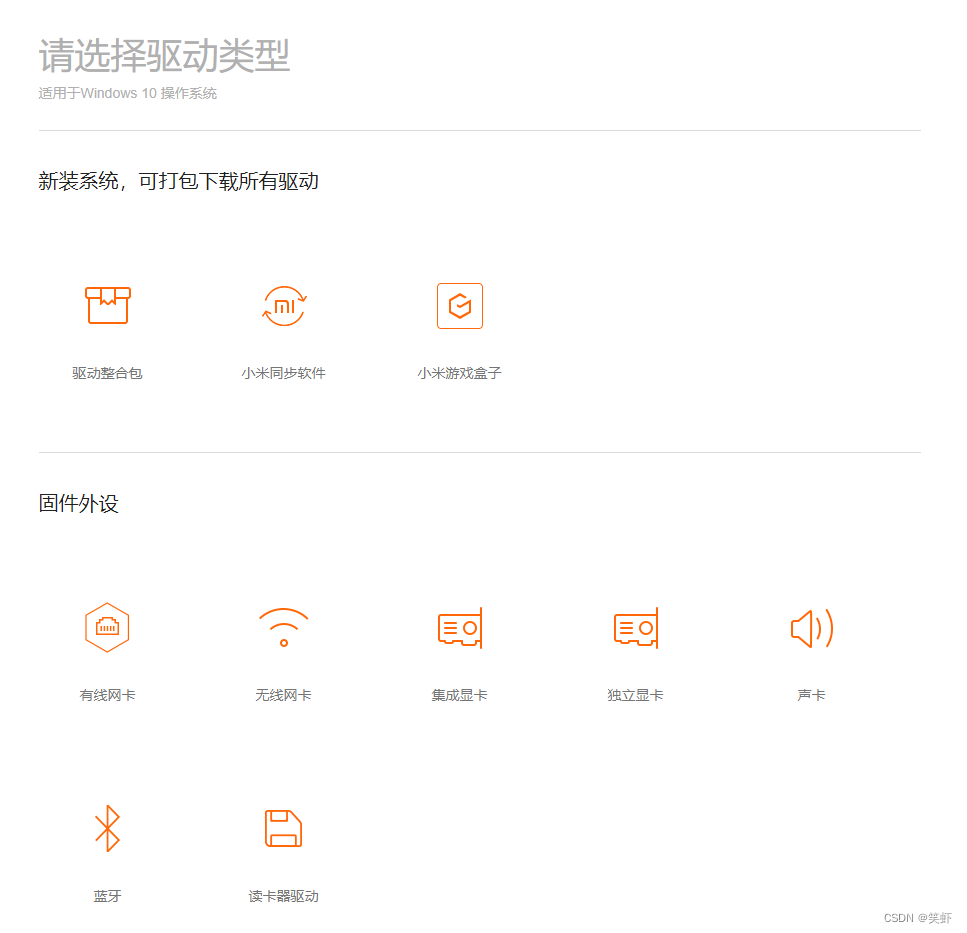Click the 小米同步软件 text label
This screenshot has width=967, height=933.
[284, 373]
